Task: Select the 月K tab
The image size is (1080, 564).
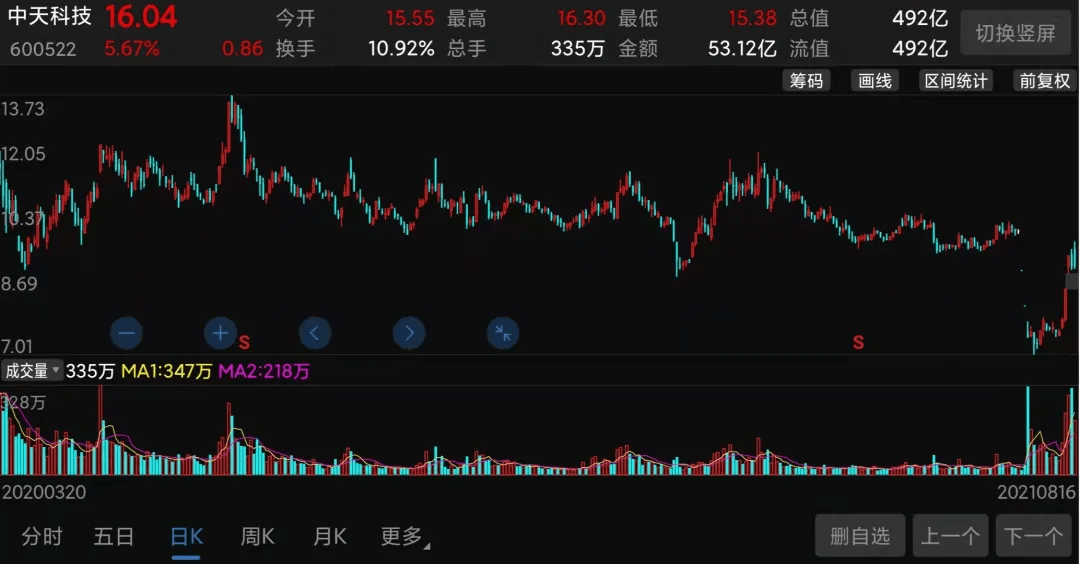Action: click(329, 536)
